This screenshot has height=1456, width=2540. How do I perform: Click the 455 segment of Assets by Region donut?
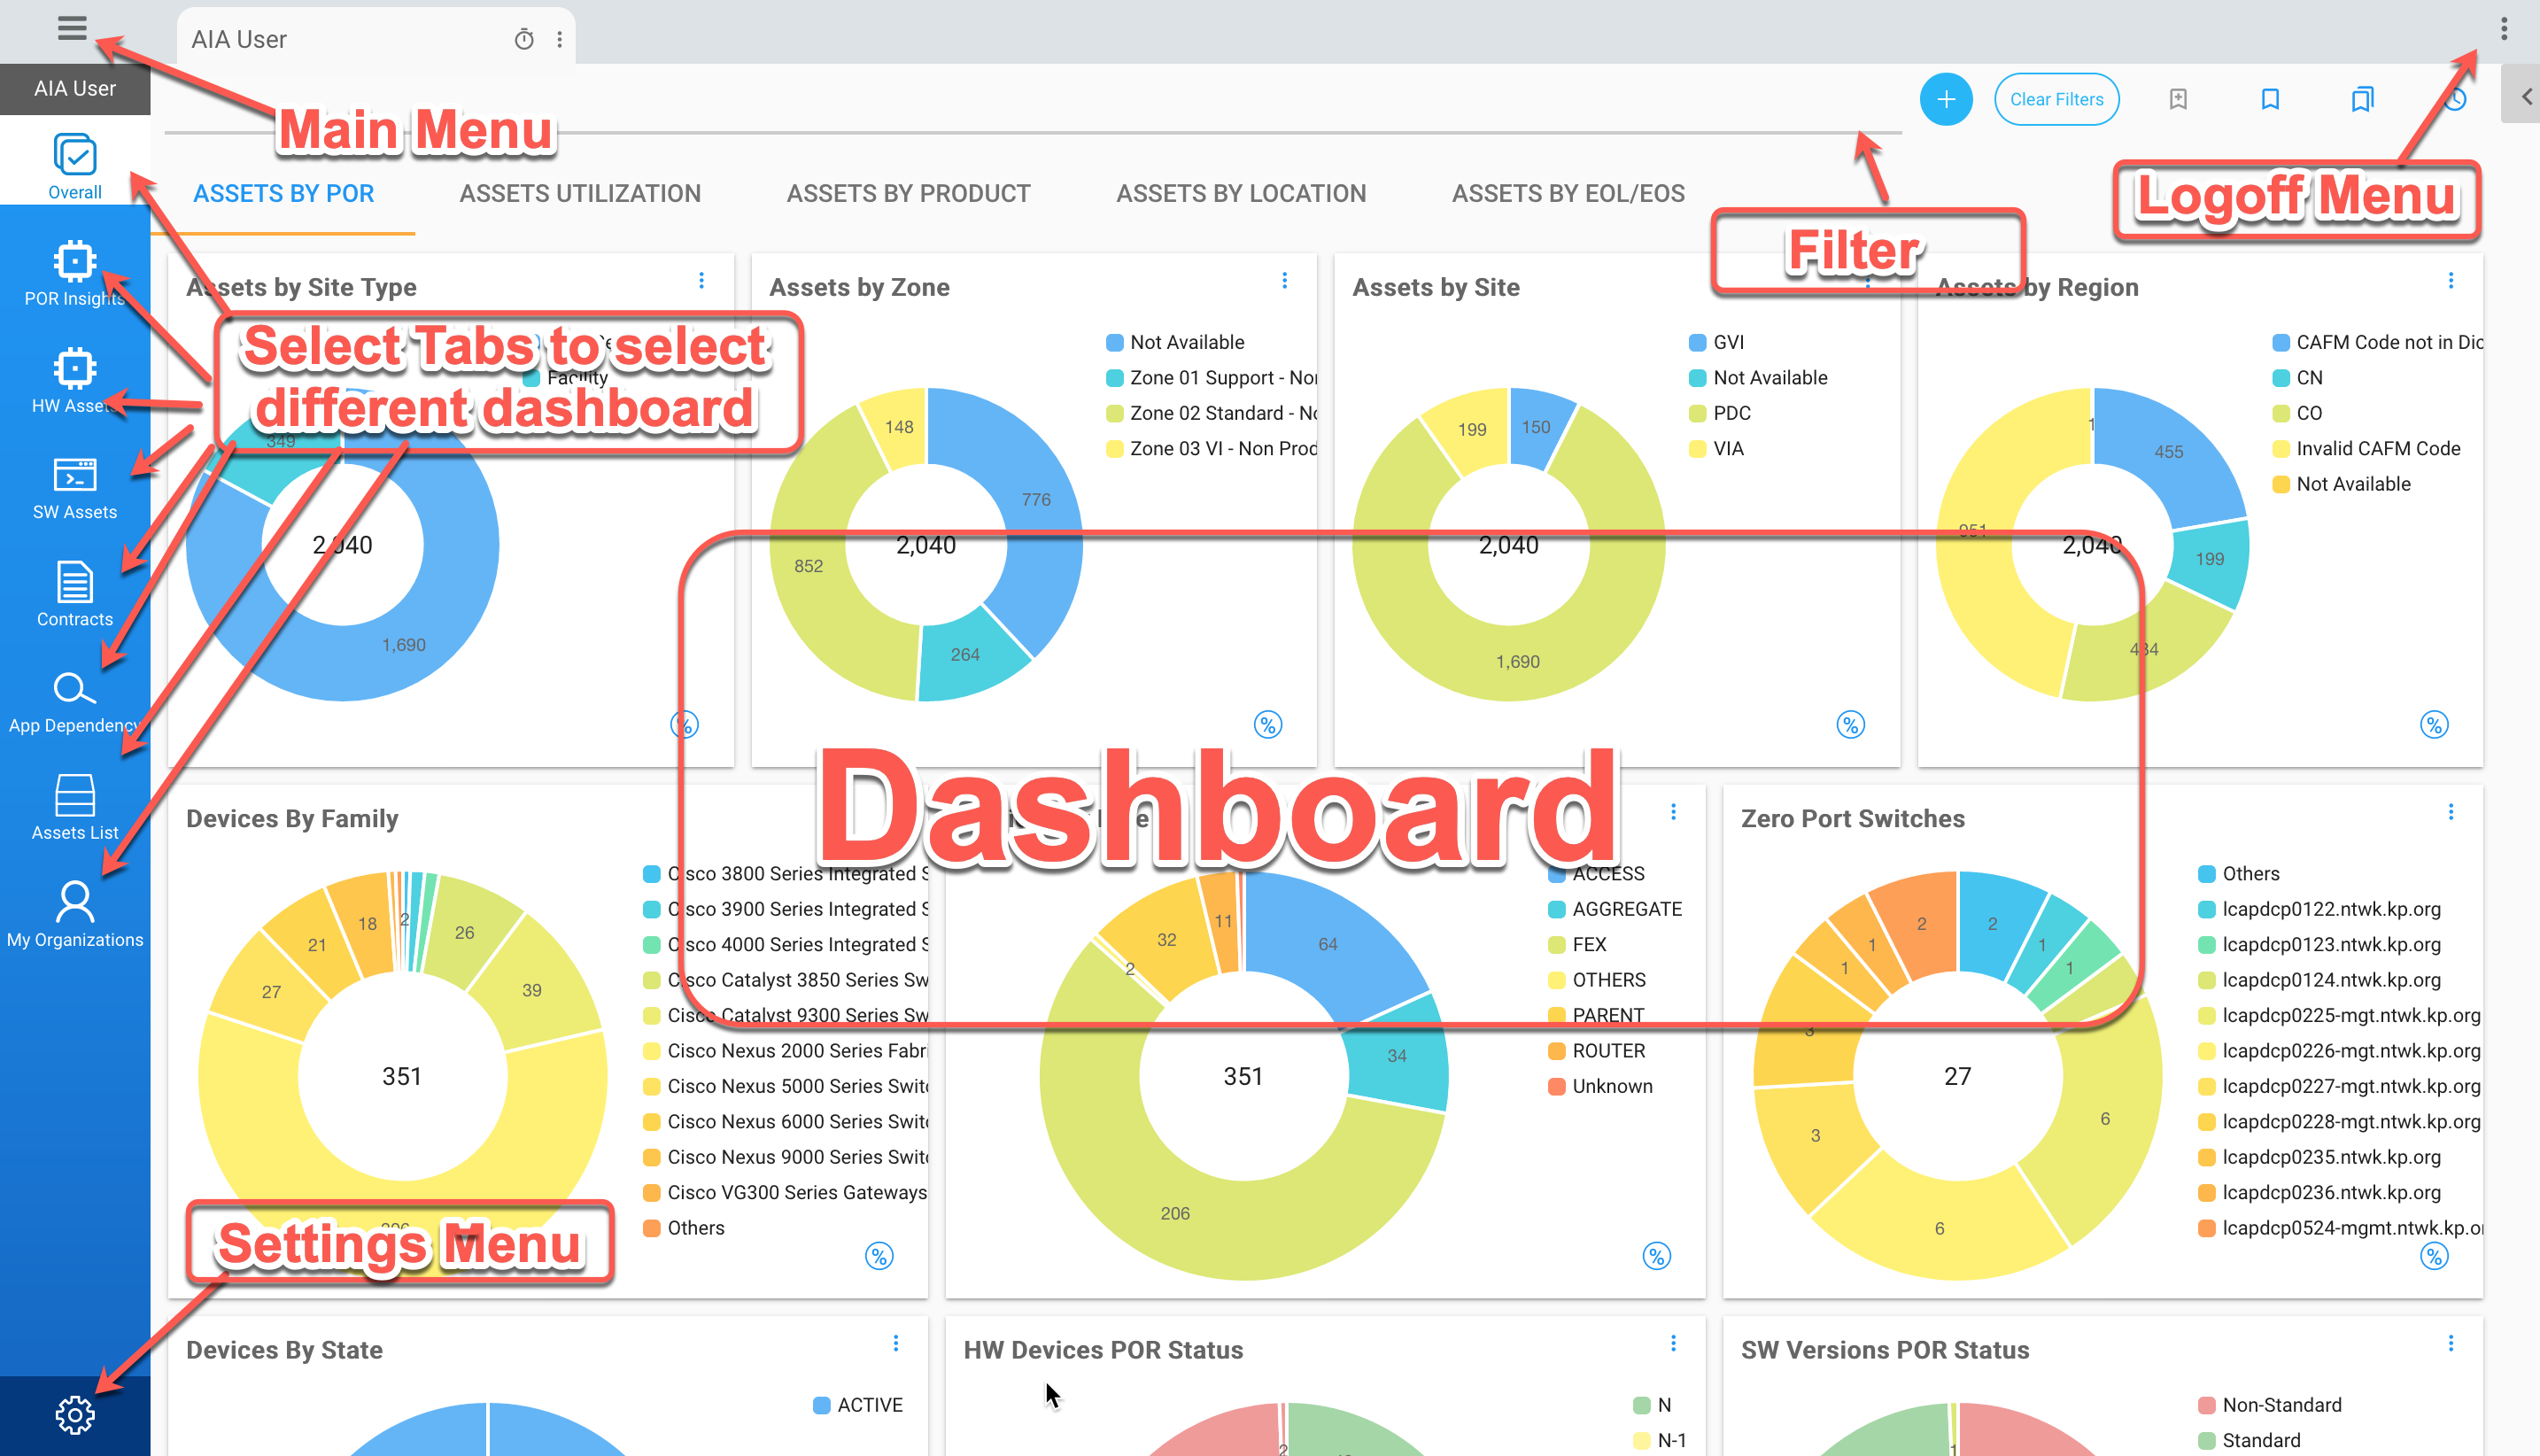tap(2170, 452)
